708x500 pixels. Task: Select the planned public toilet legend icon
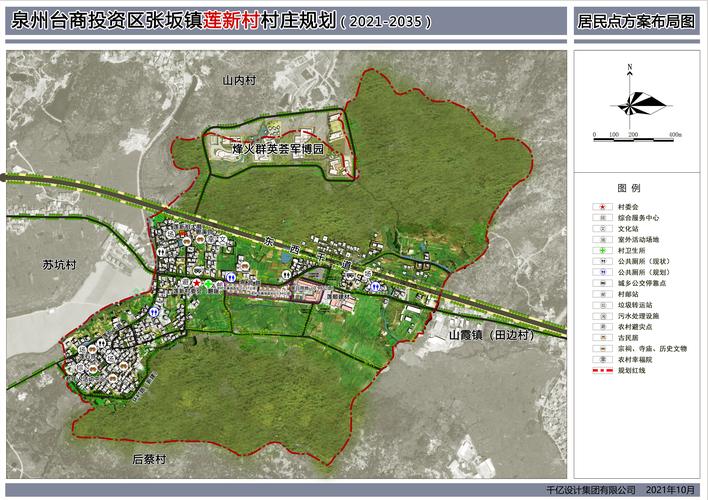[600, 272]
